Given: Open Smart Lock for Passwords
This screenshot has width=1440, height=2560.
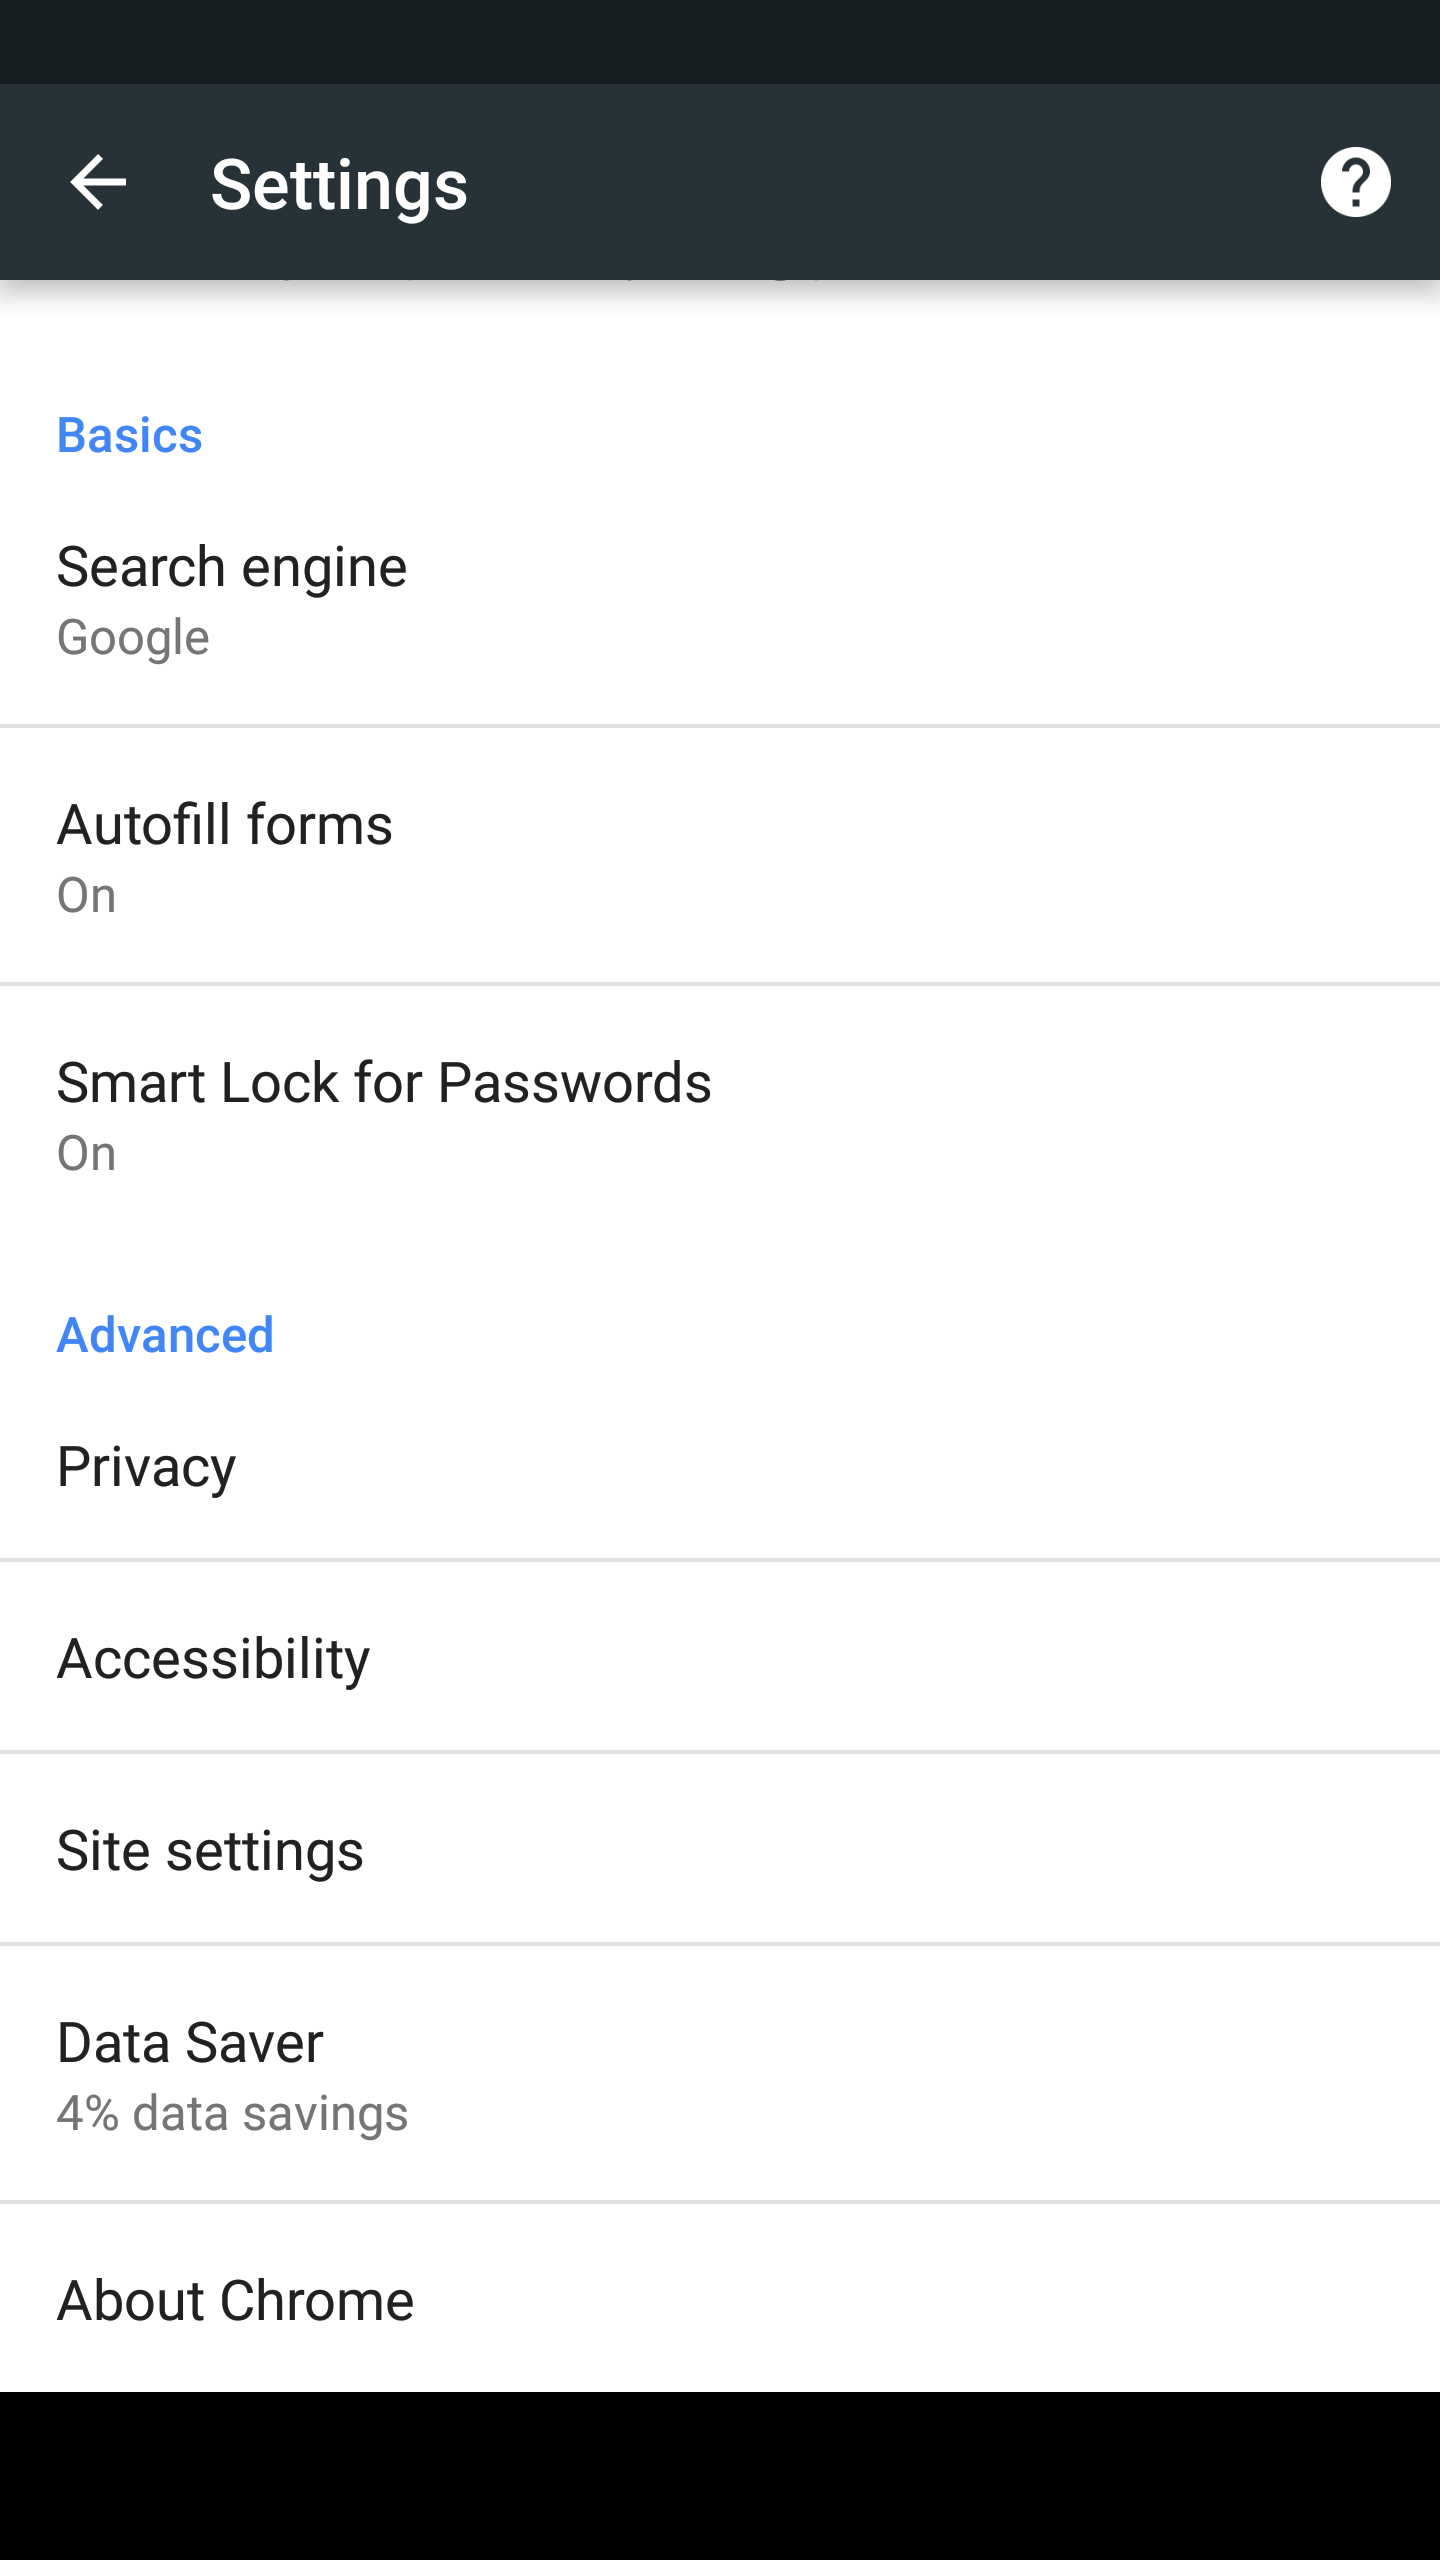Looking at the screenshot, I should coord(384,1084).
